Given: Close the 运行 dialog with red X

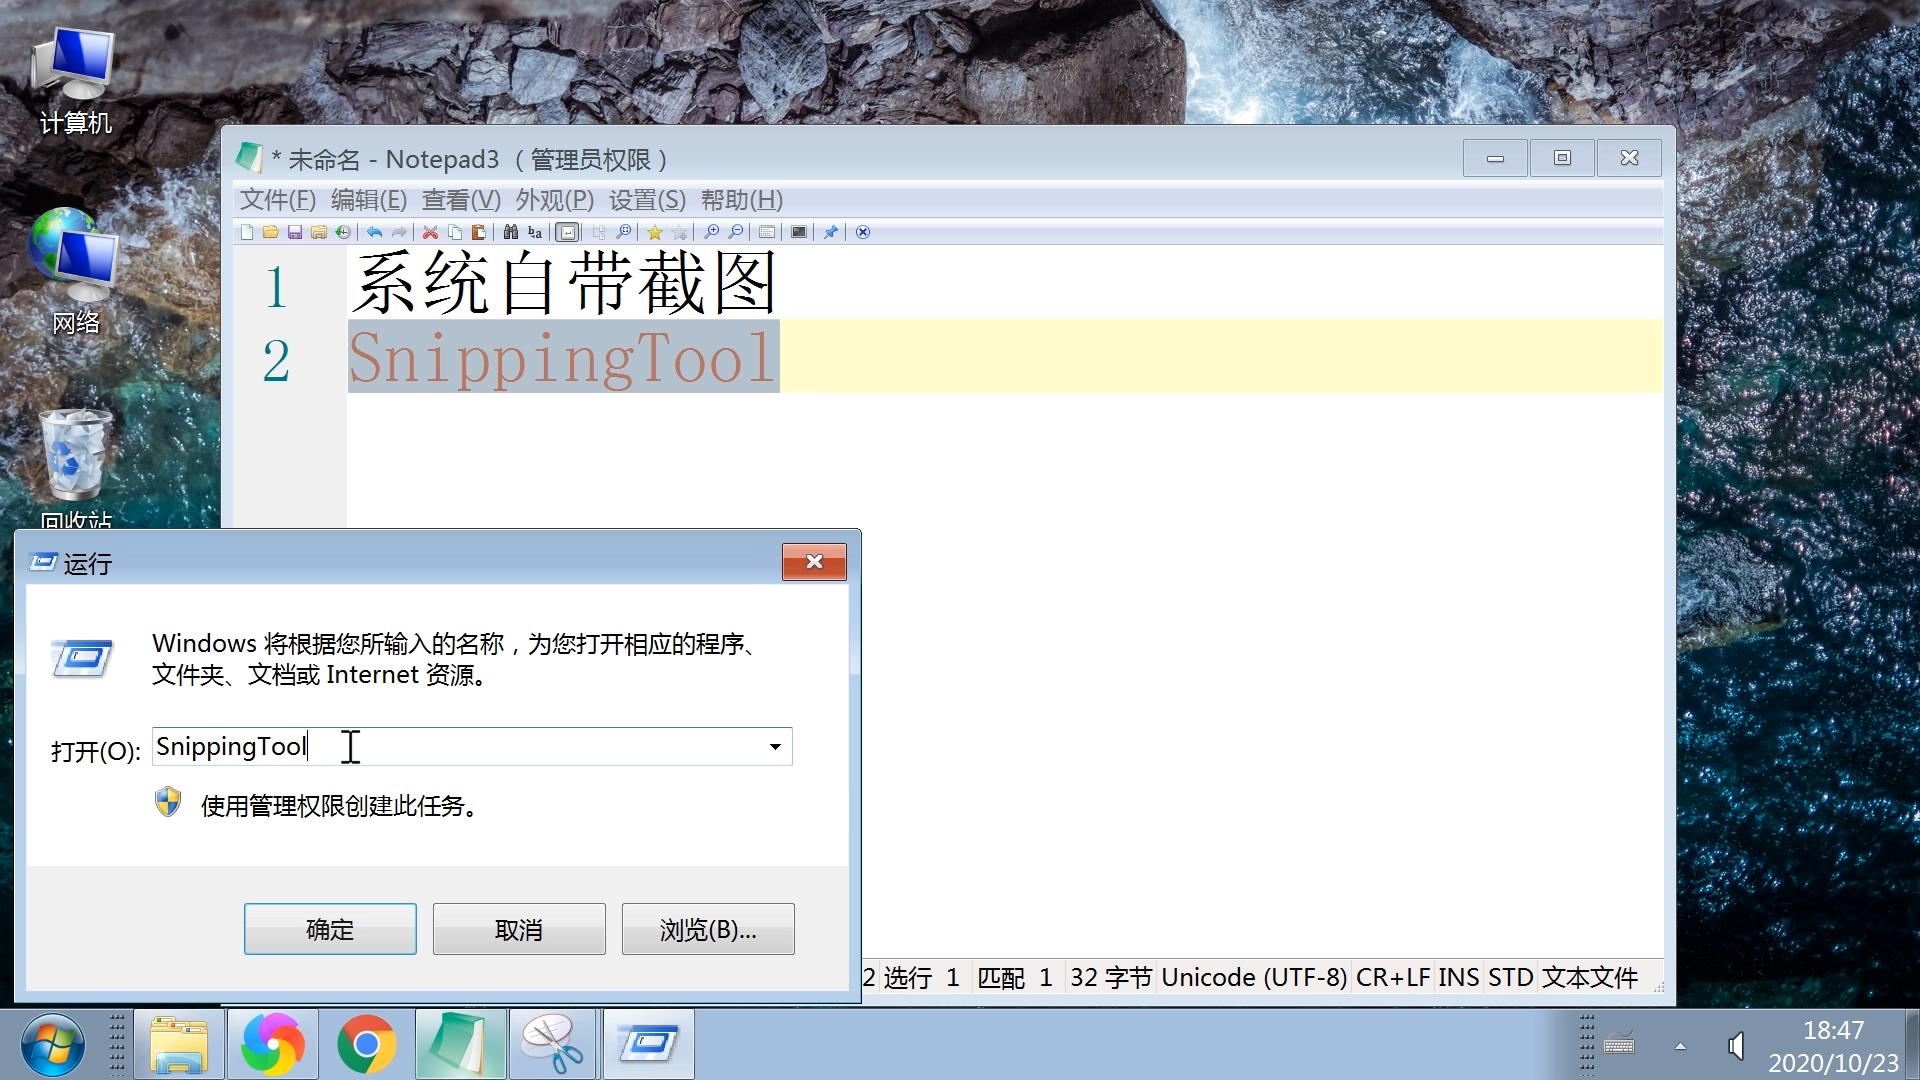Looking at the screenshot, I should pos(814,562).
